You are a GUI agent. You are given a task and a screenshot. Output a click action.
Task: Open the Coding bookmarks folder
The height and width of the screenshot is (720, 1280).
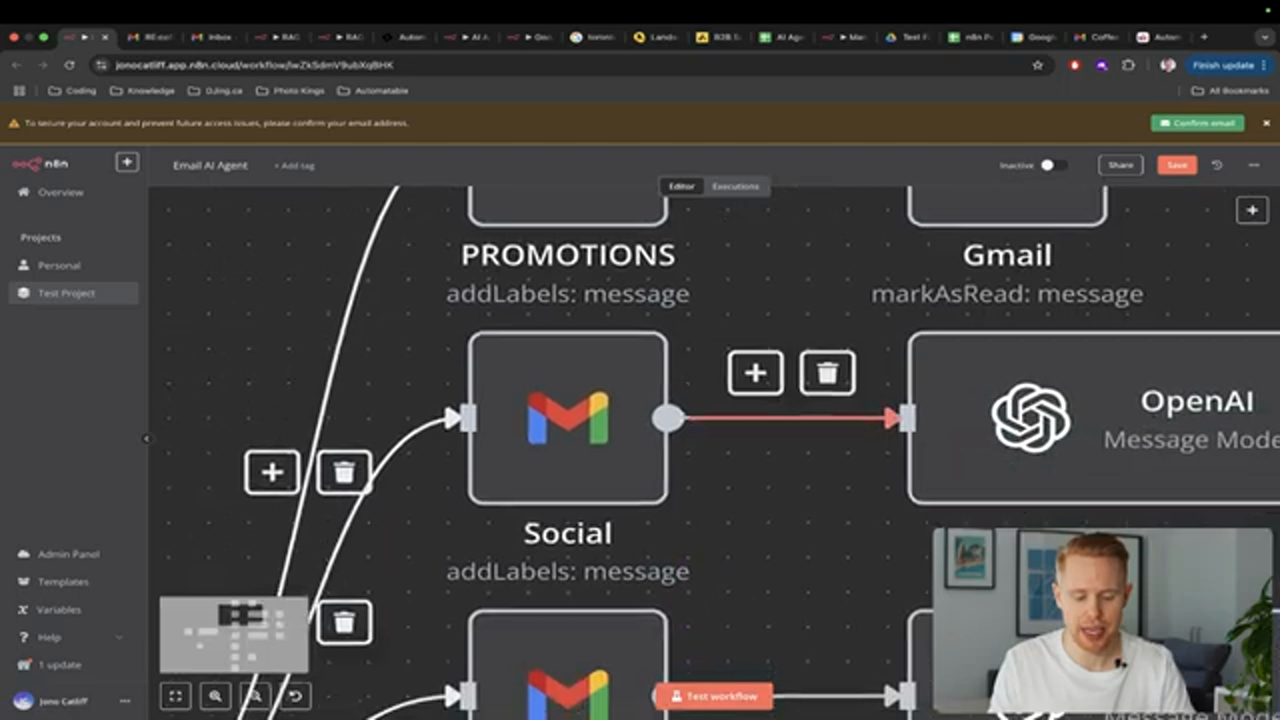pos(73,91)
